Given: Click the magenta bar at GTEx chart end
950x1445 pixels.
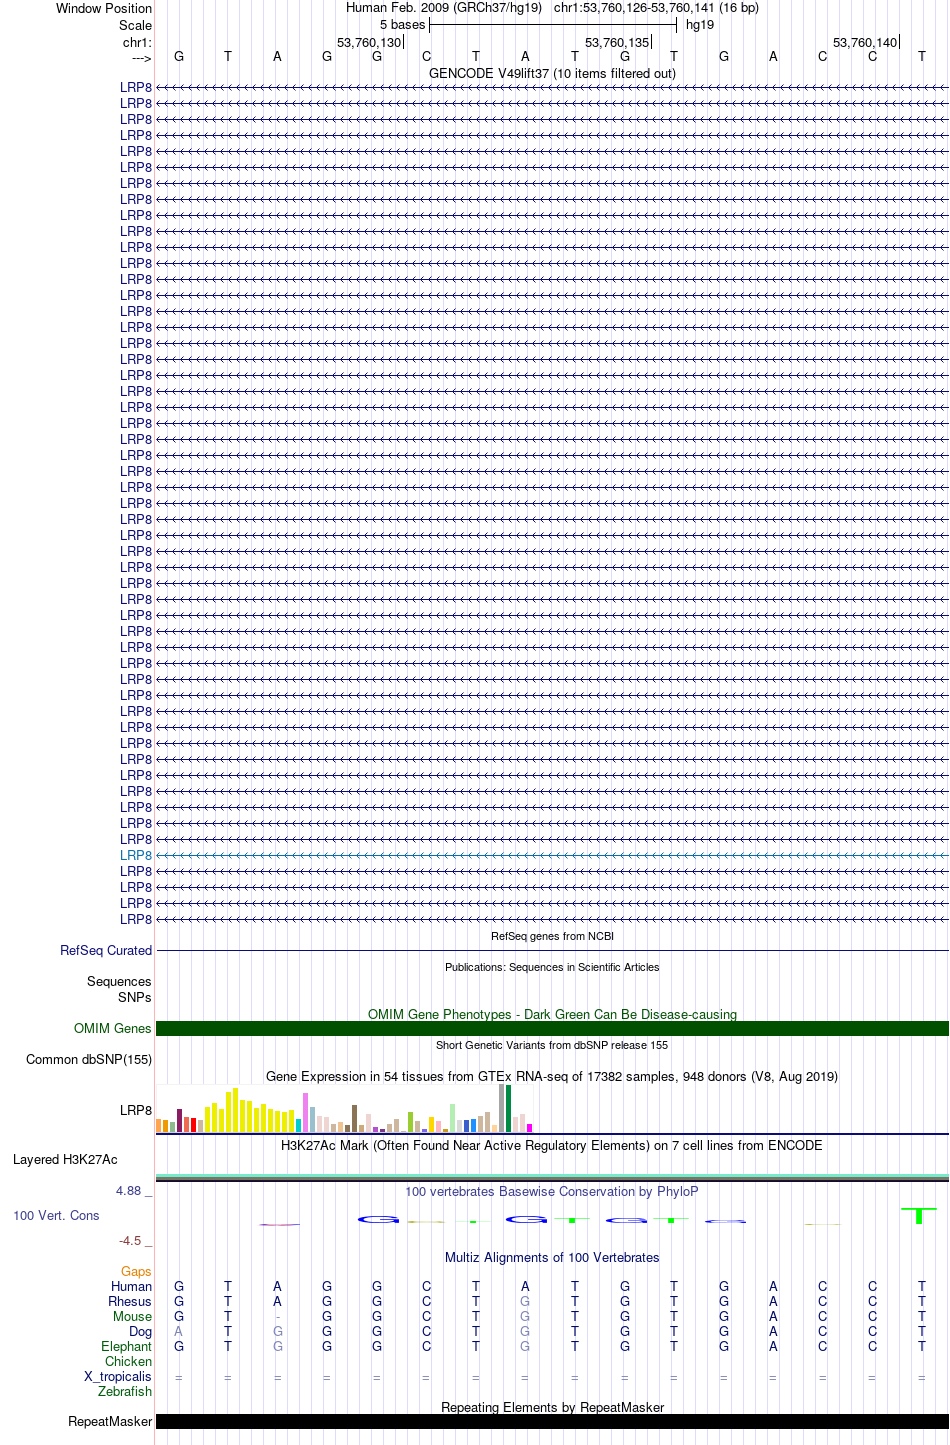Looking at the screenshot, I should (530, 1128).
